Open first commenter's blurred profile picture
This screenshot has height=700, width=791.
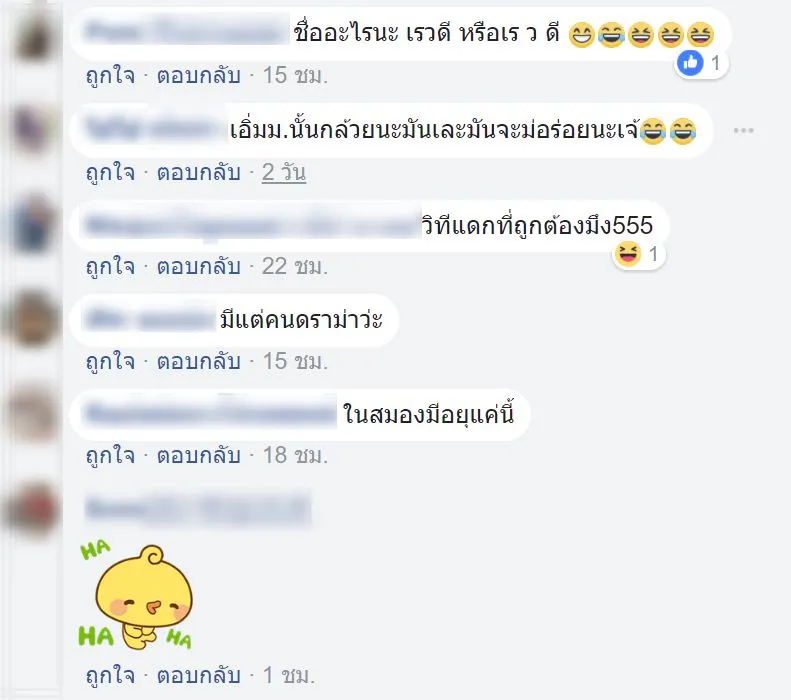tap(33, 35)
